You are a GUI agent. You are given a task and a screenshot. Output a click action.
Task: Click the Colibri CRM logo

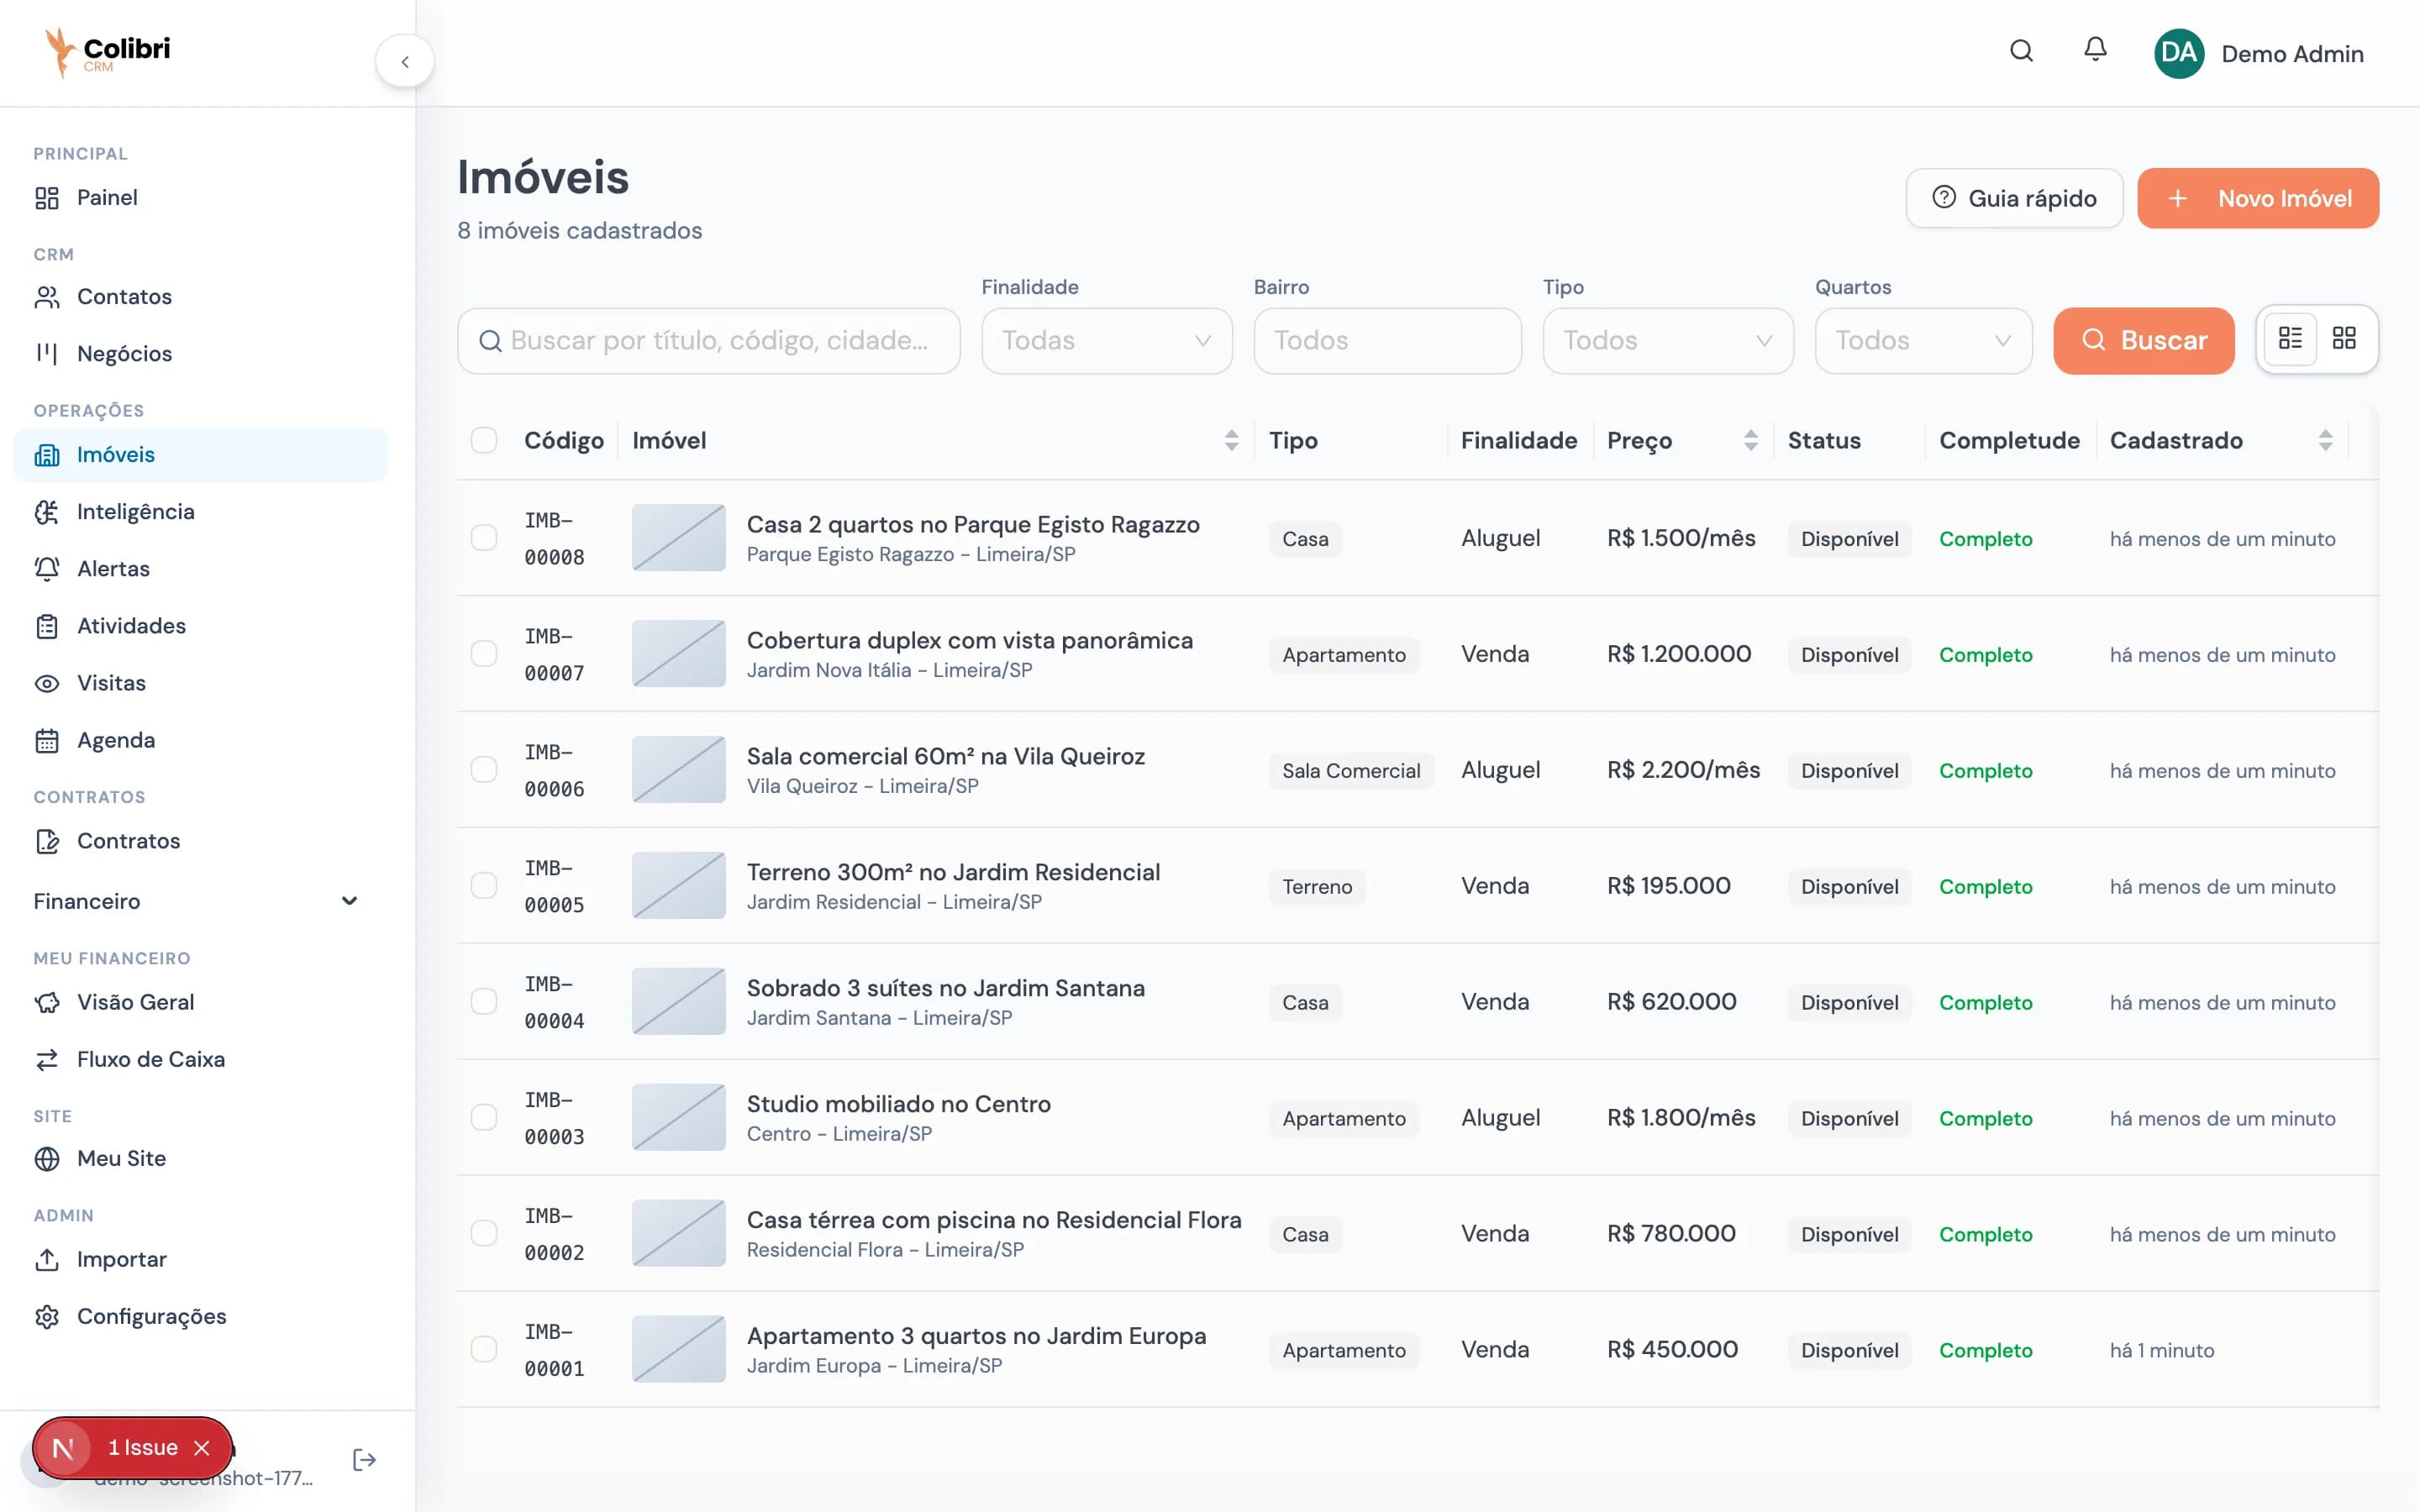pyautogui.click(x=104, y=52)
